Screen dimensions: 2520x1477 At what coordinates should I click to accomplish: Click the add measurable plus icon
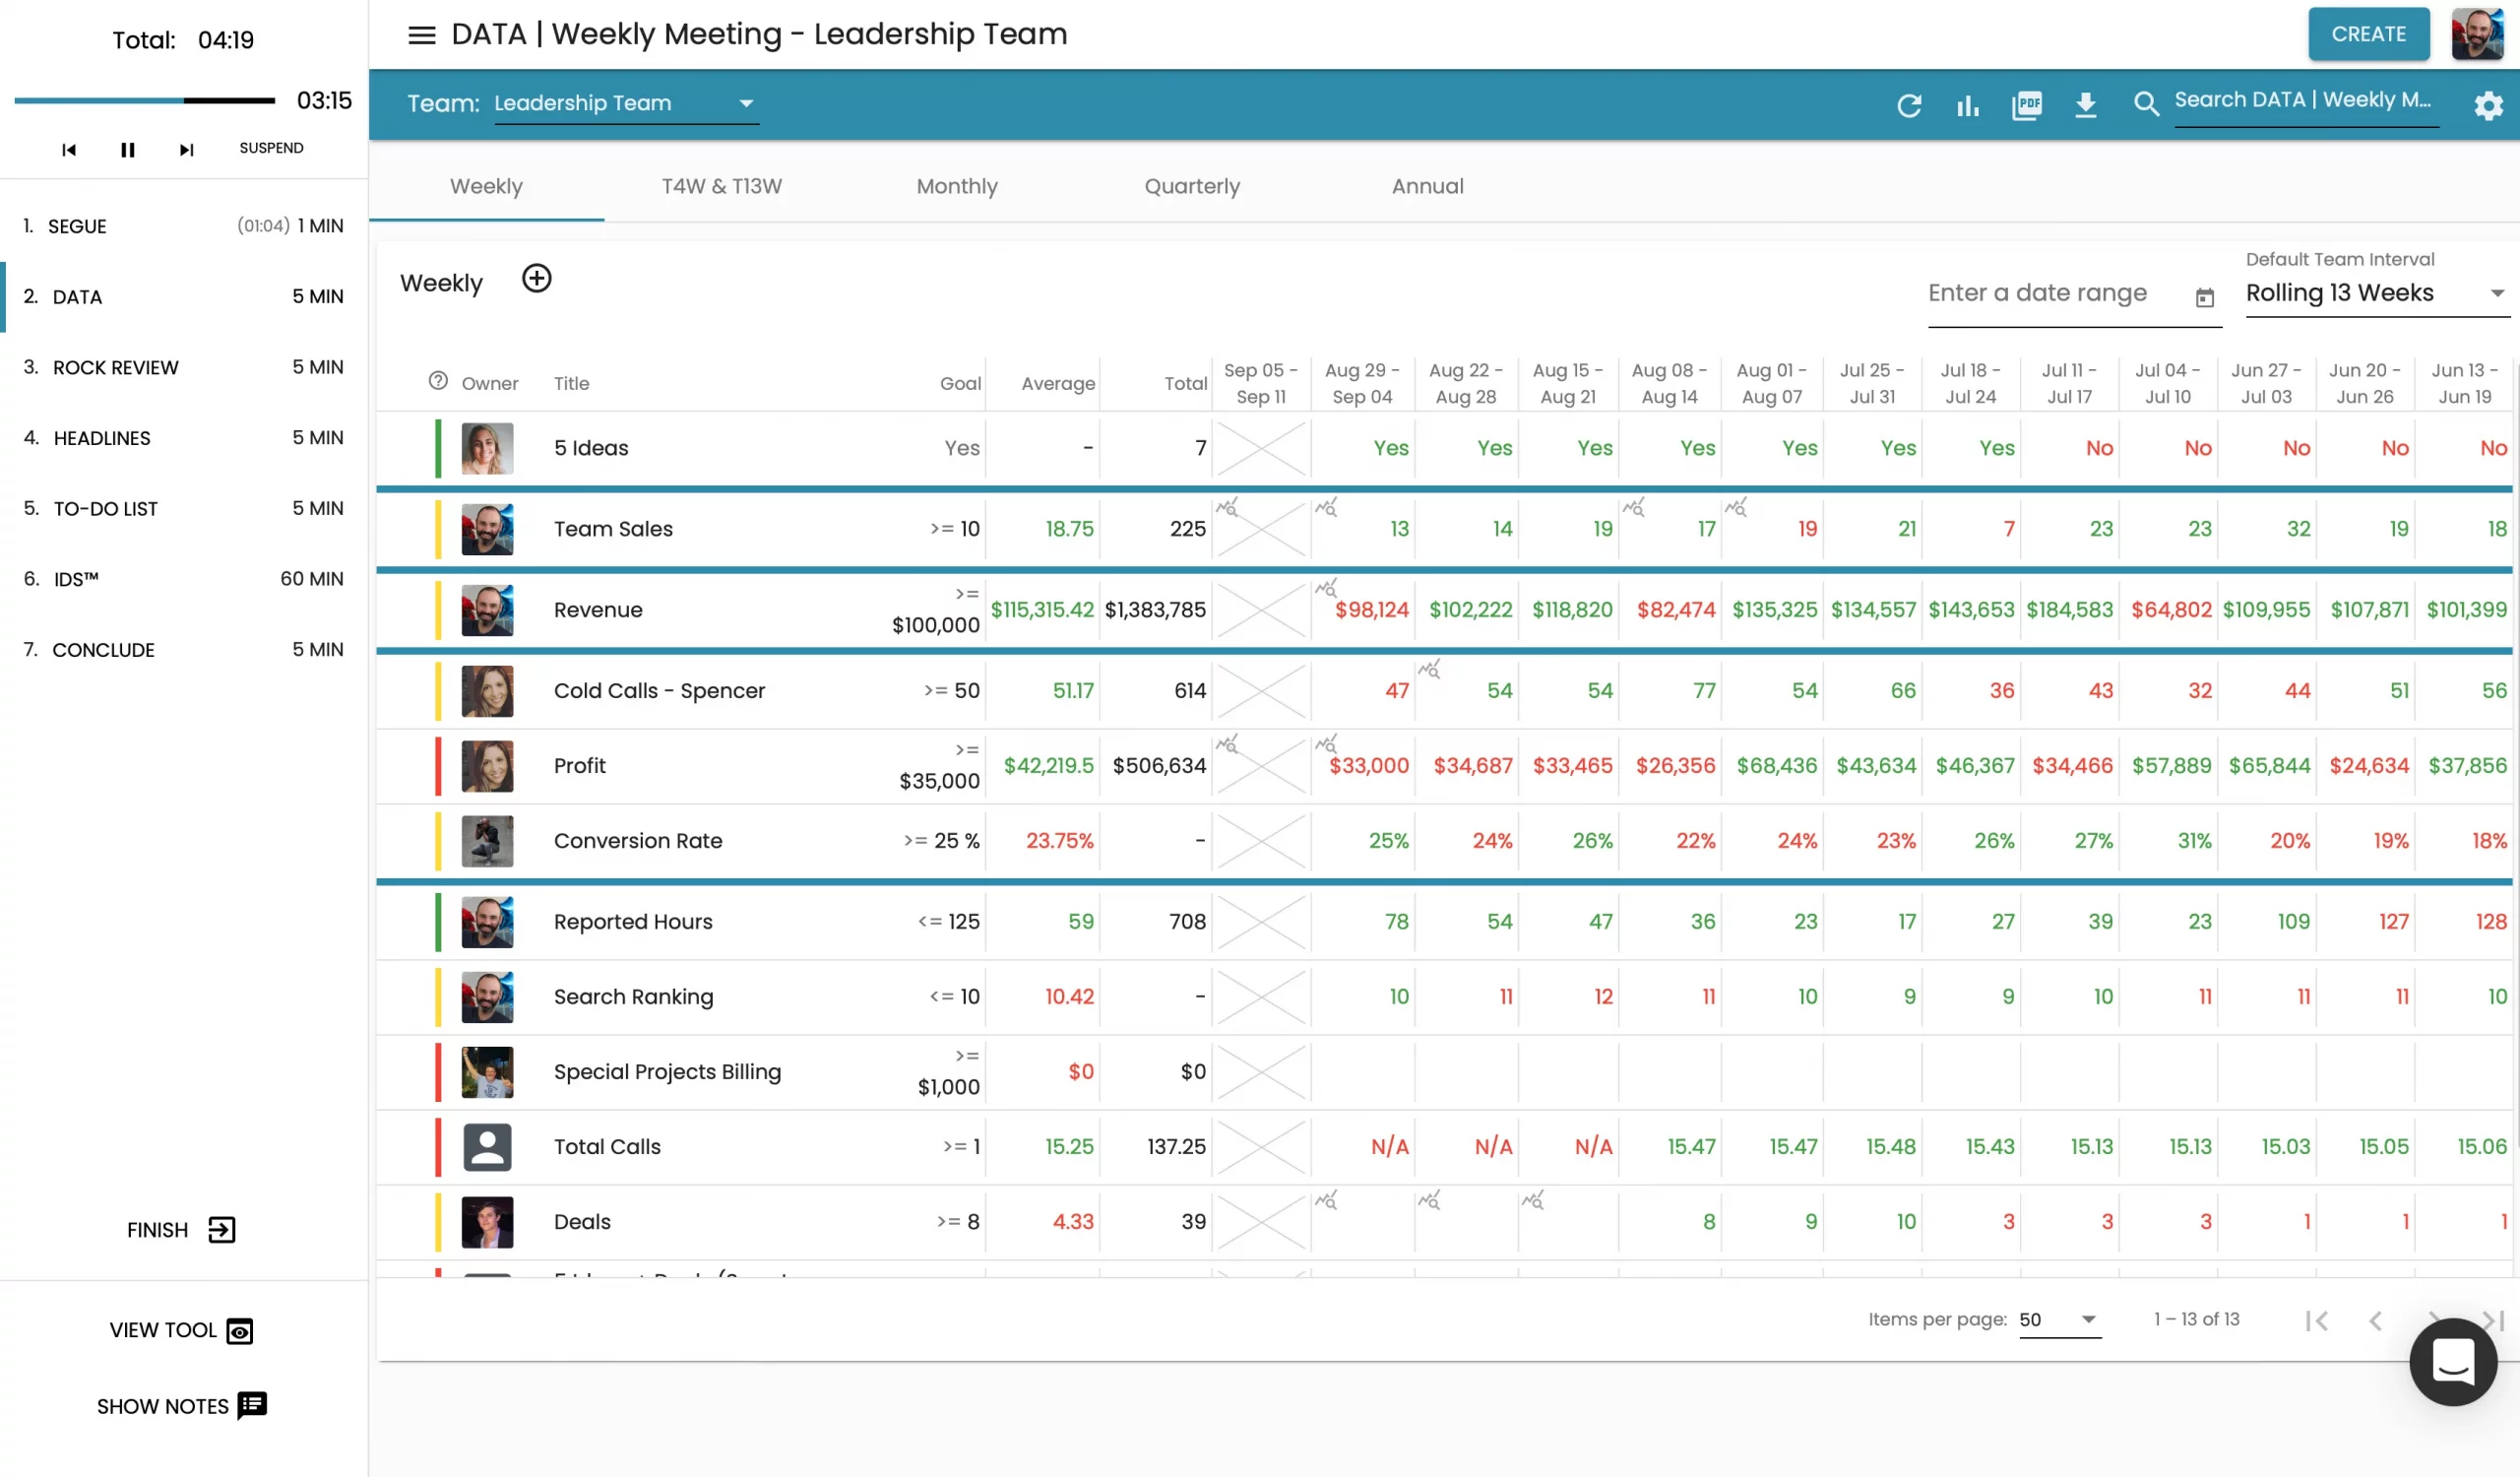click(x=536, y=279)
